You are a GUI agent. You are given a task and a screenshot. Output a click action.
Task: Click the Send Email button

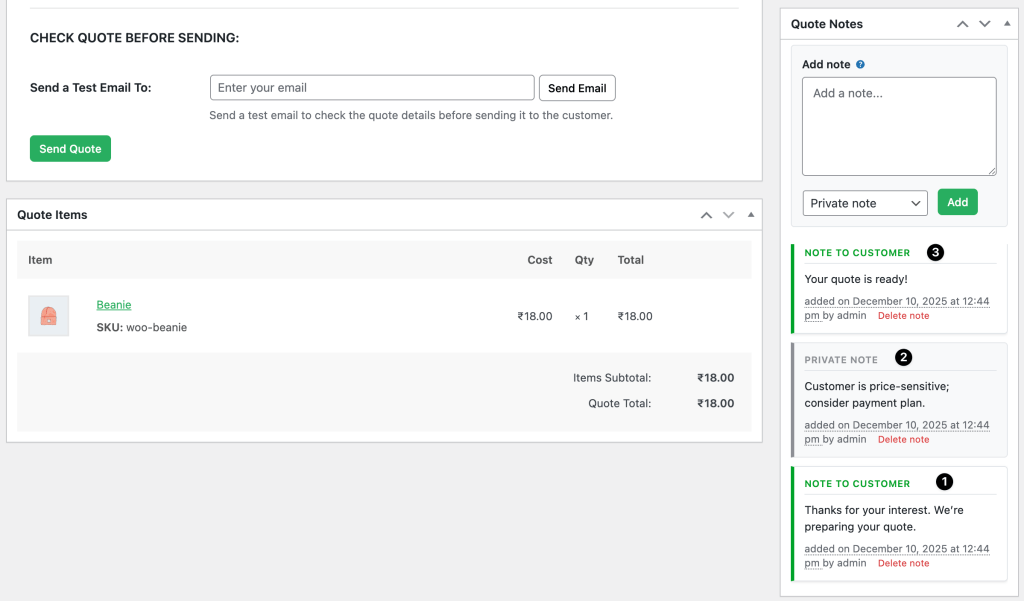point(577,88)
